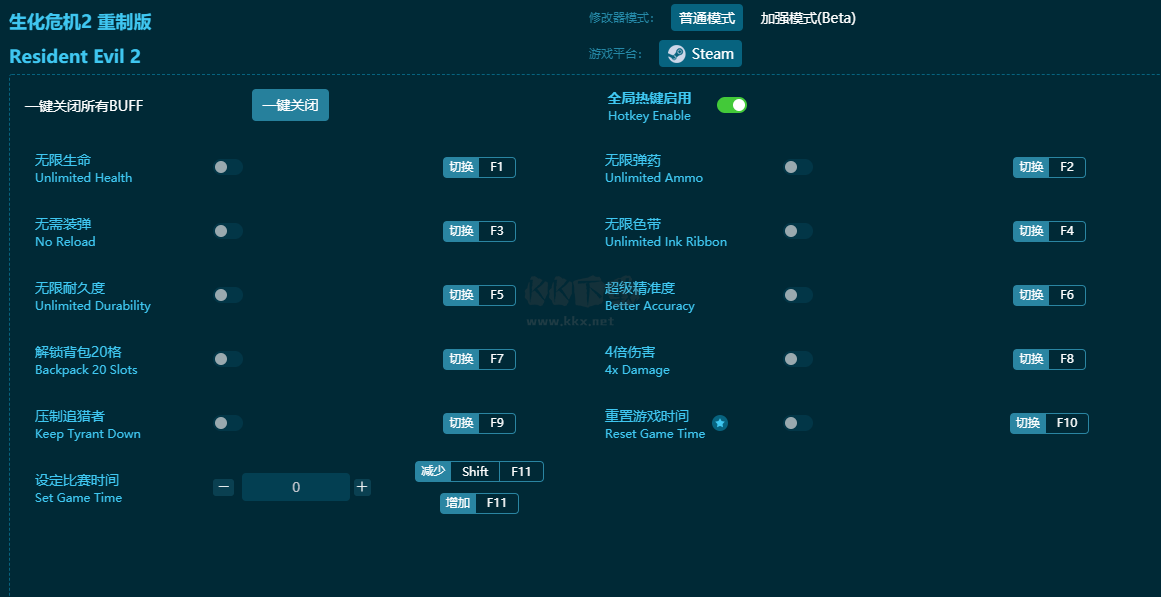1161x597 pixels.
Task: Toggle Unlimited Ink Ribbon switch
Action: coord(798,231)
